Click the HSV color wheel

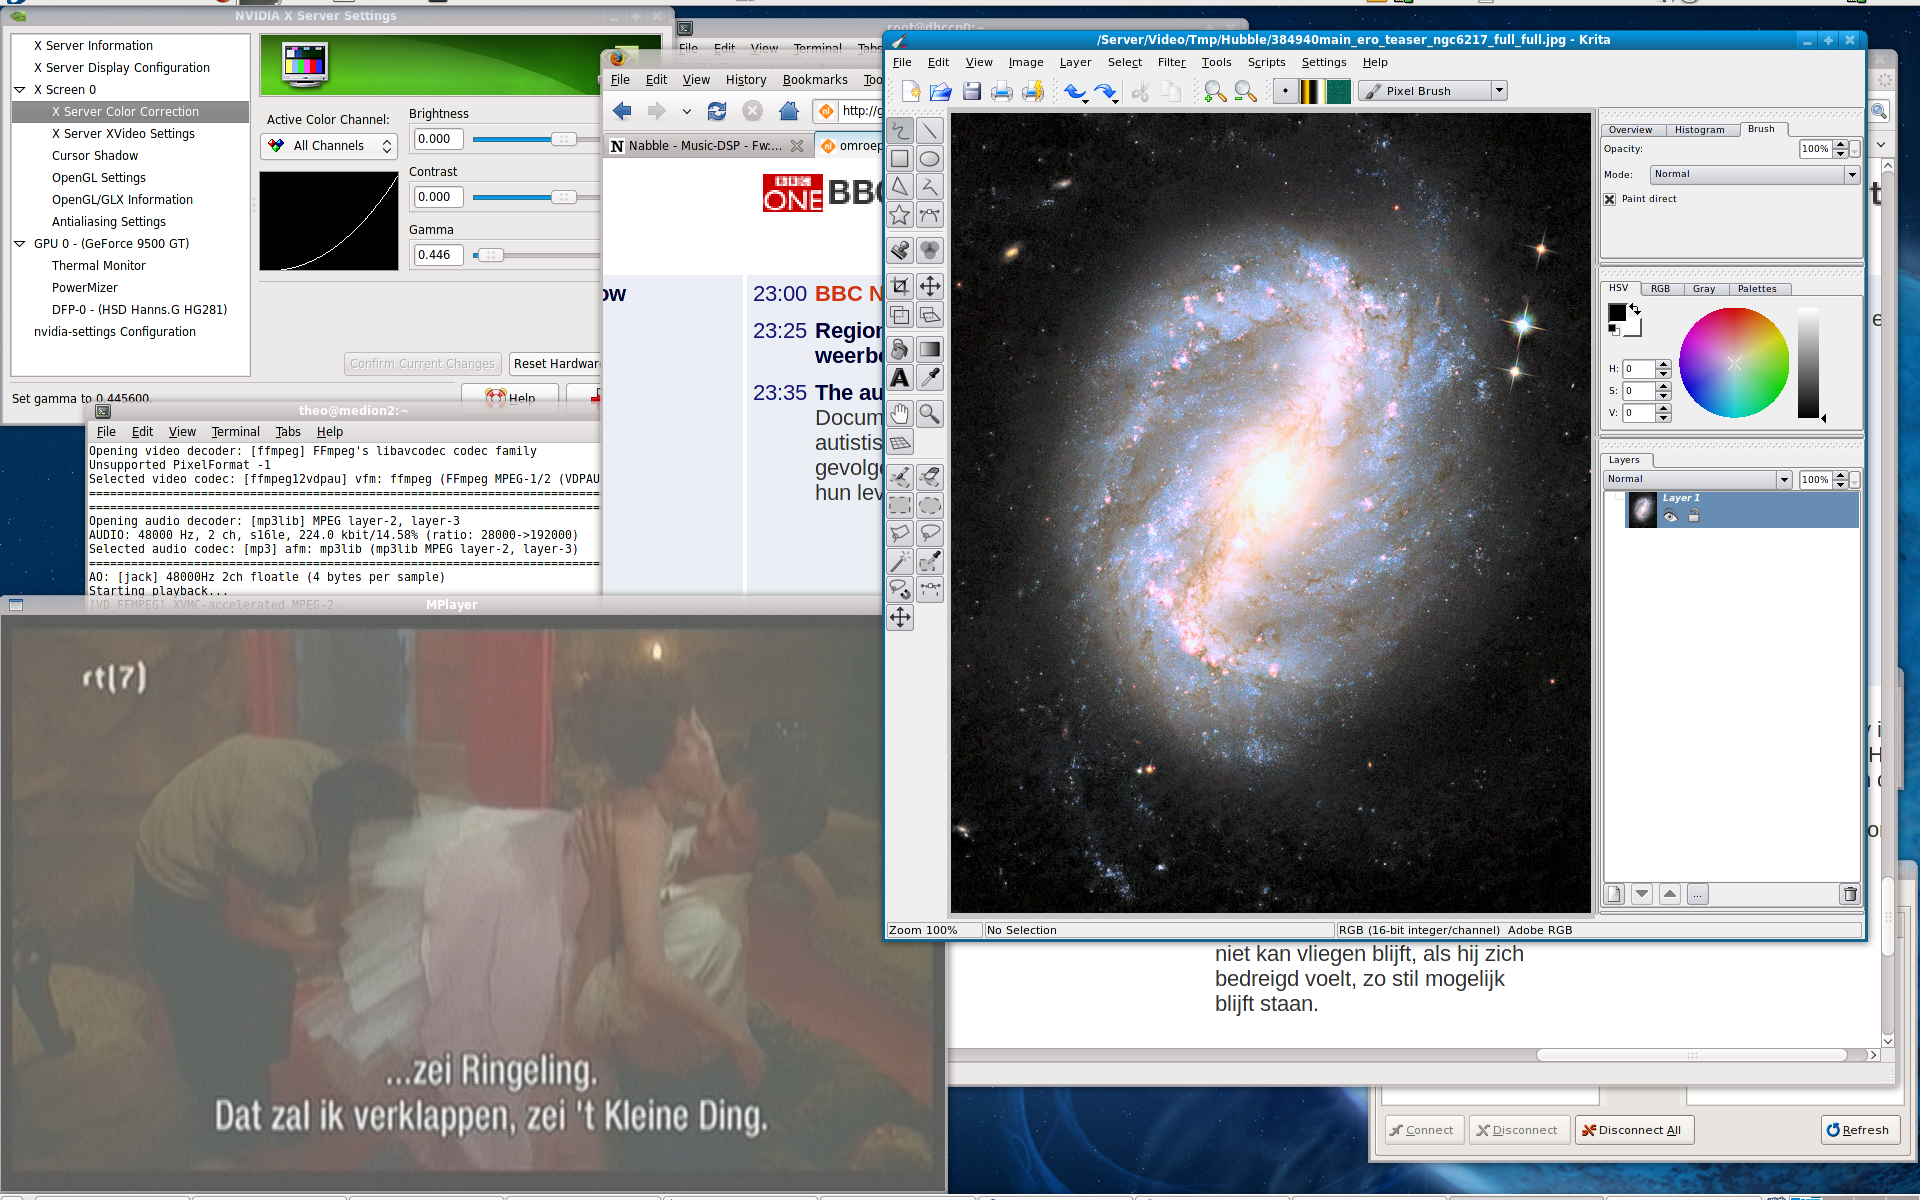1734,363
